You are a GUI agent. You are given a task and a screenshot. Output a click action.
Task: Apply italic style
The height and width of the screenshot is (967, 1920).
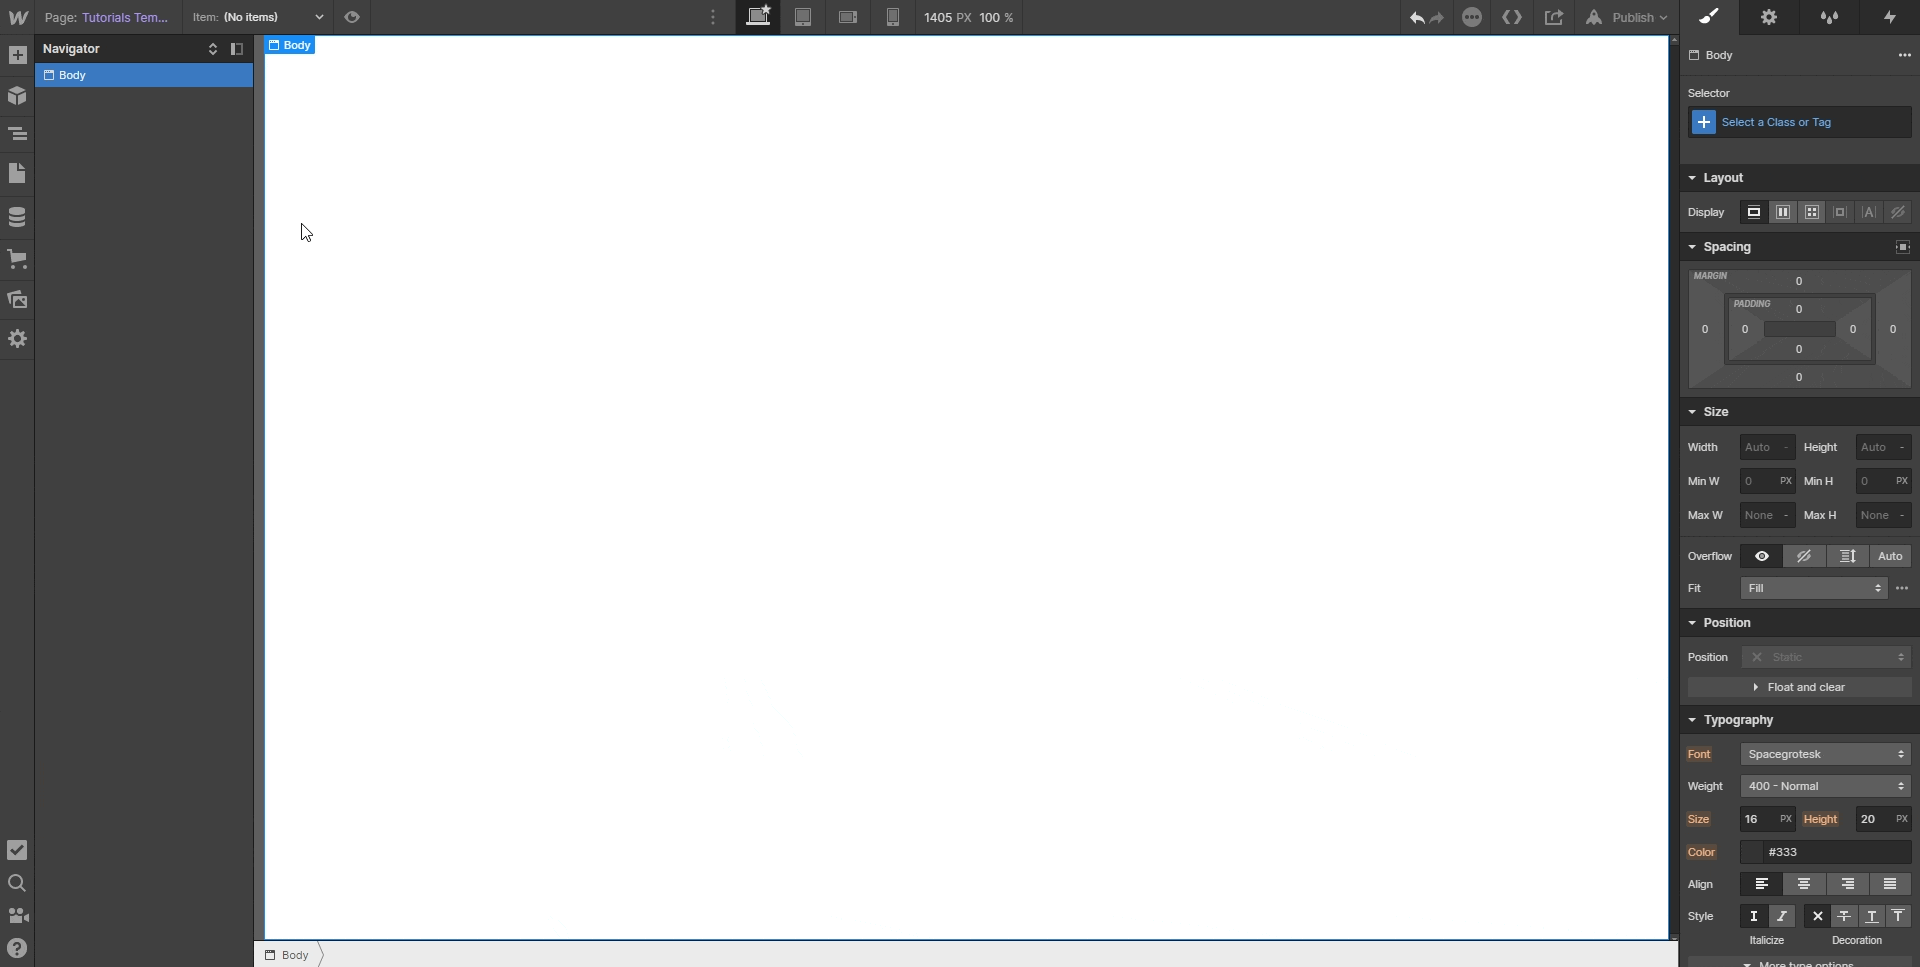click(x=1782, y=916)
